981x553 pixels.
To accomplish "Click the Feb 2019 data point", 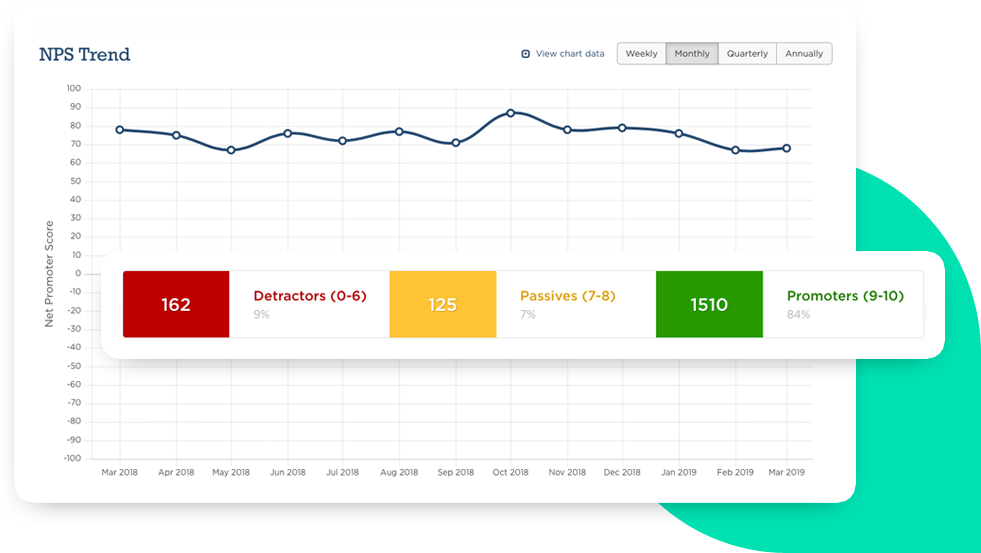I will (736, 150).
